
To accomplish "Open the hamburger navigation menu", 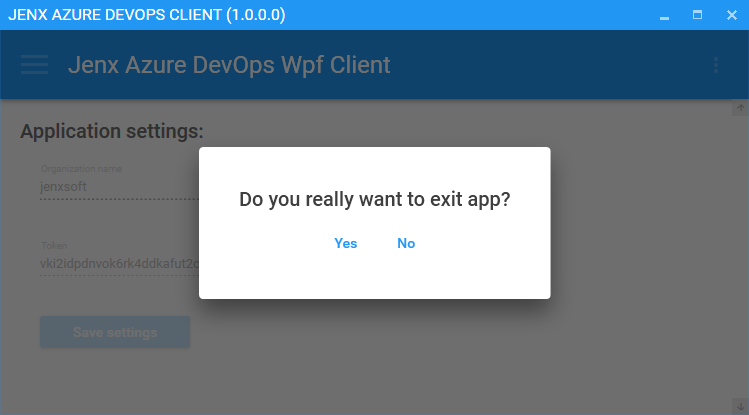I will [34, 64].
